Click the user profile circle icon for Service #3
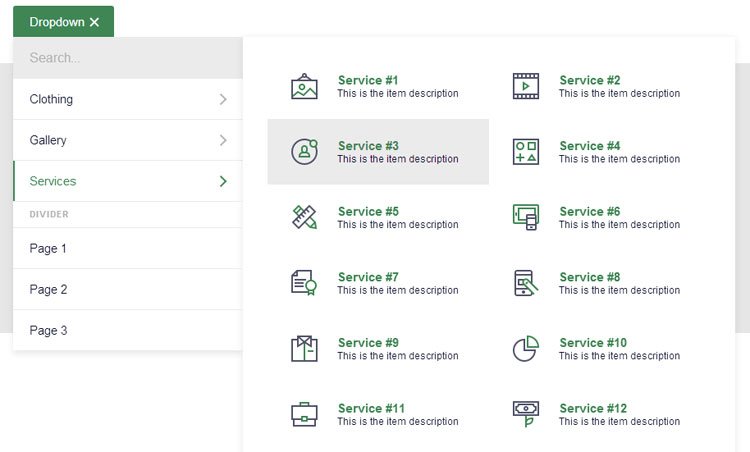The height and width of the screenshot is (452, 750). coord(304,152)
